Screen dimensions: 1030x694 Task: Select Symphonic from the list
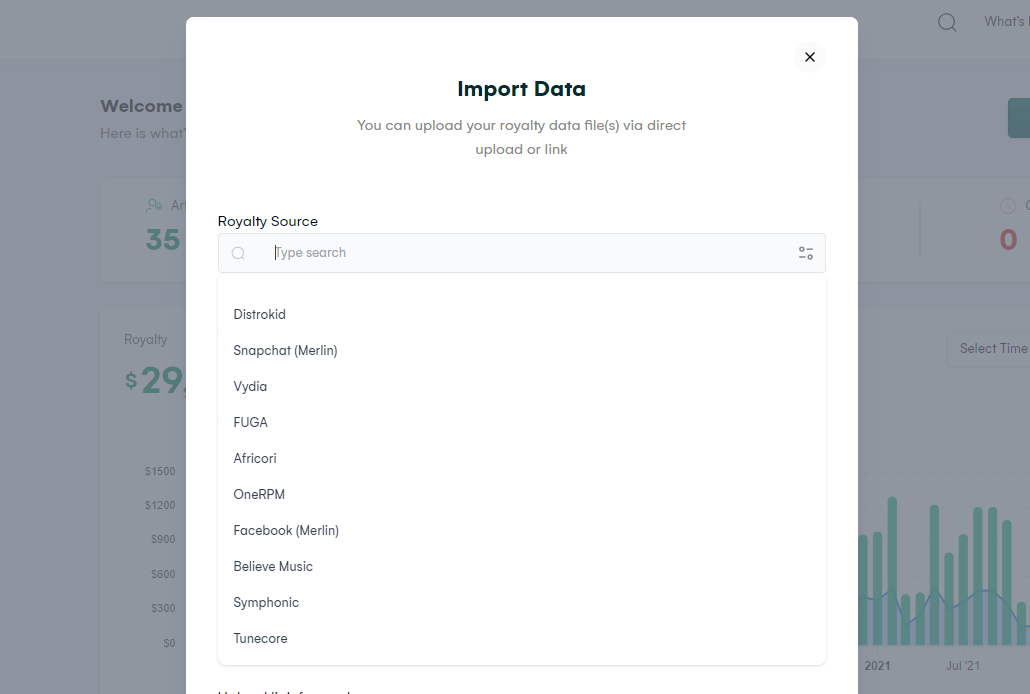click(522, 603)
